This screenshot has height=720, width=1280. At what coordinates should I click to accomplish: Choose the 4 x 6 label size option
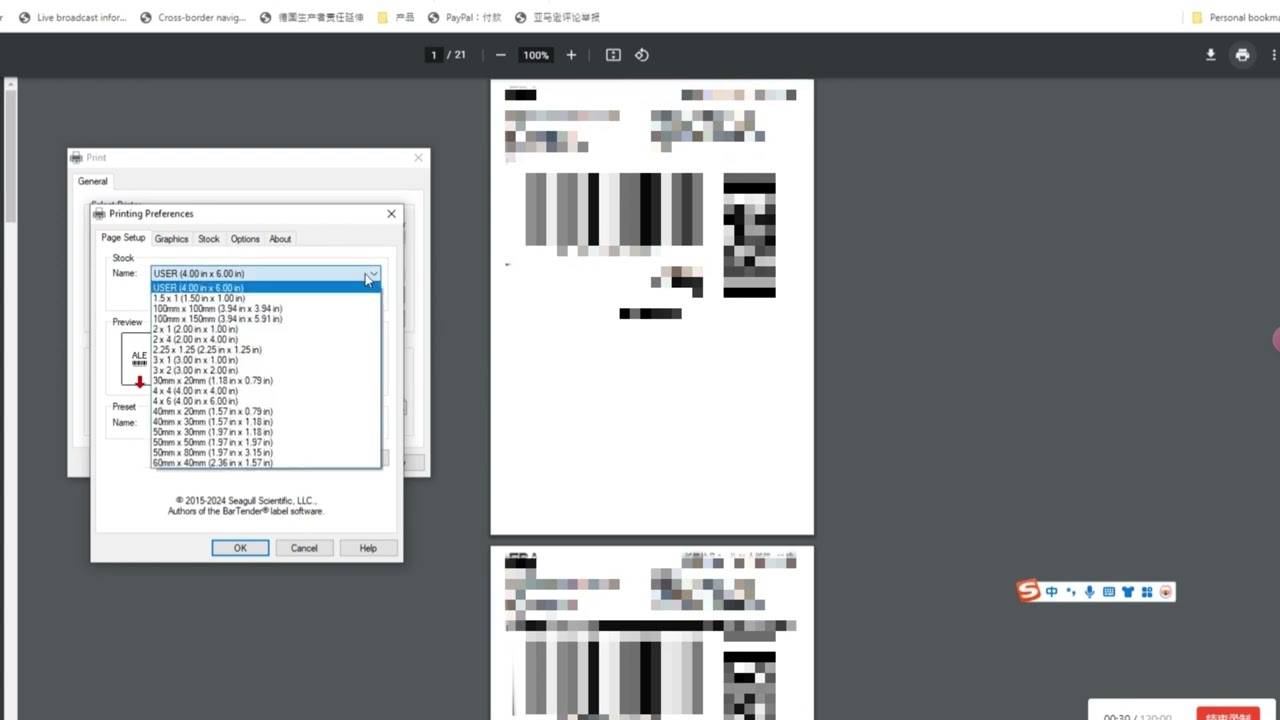coord(194,401)
